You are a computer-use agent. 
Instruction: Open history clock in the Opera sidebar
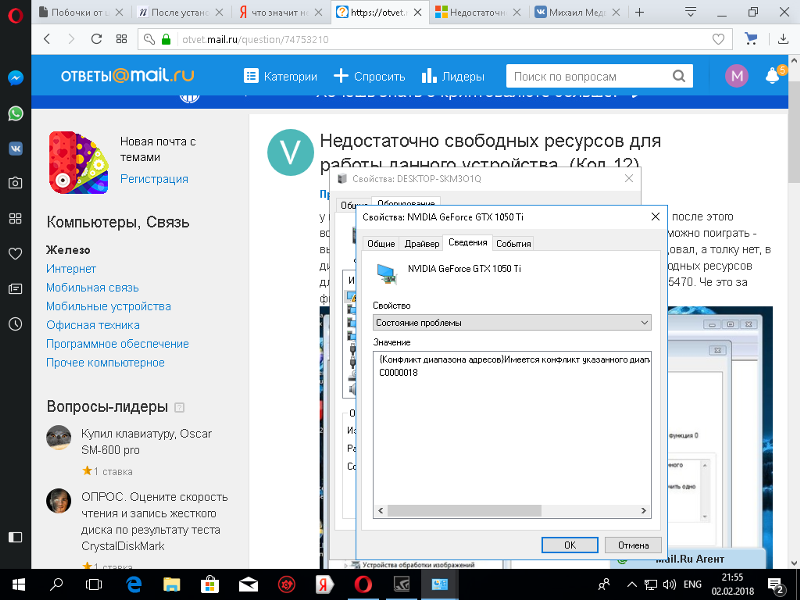pos(15,324)
